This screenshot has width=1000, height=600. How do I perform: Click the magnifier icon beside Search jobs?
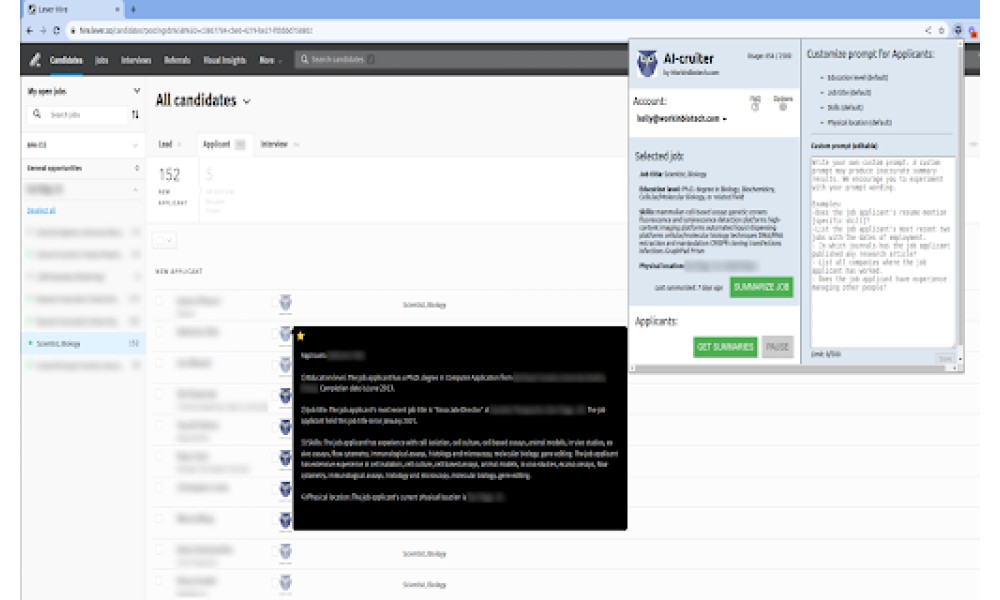pos(37,114)
